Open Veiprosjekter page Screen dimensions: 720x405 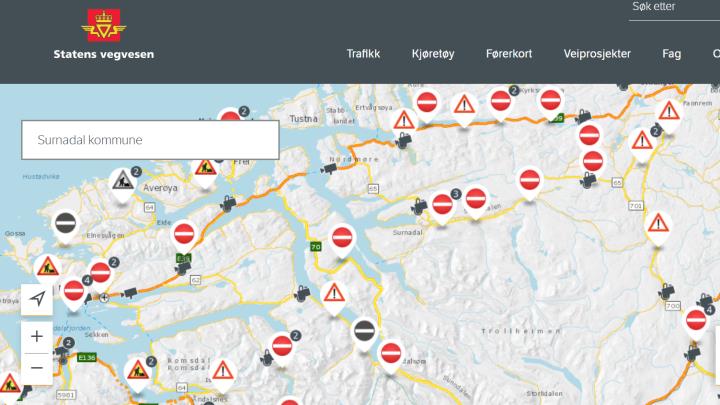pos(597,54)
